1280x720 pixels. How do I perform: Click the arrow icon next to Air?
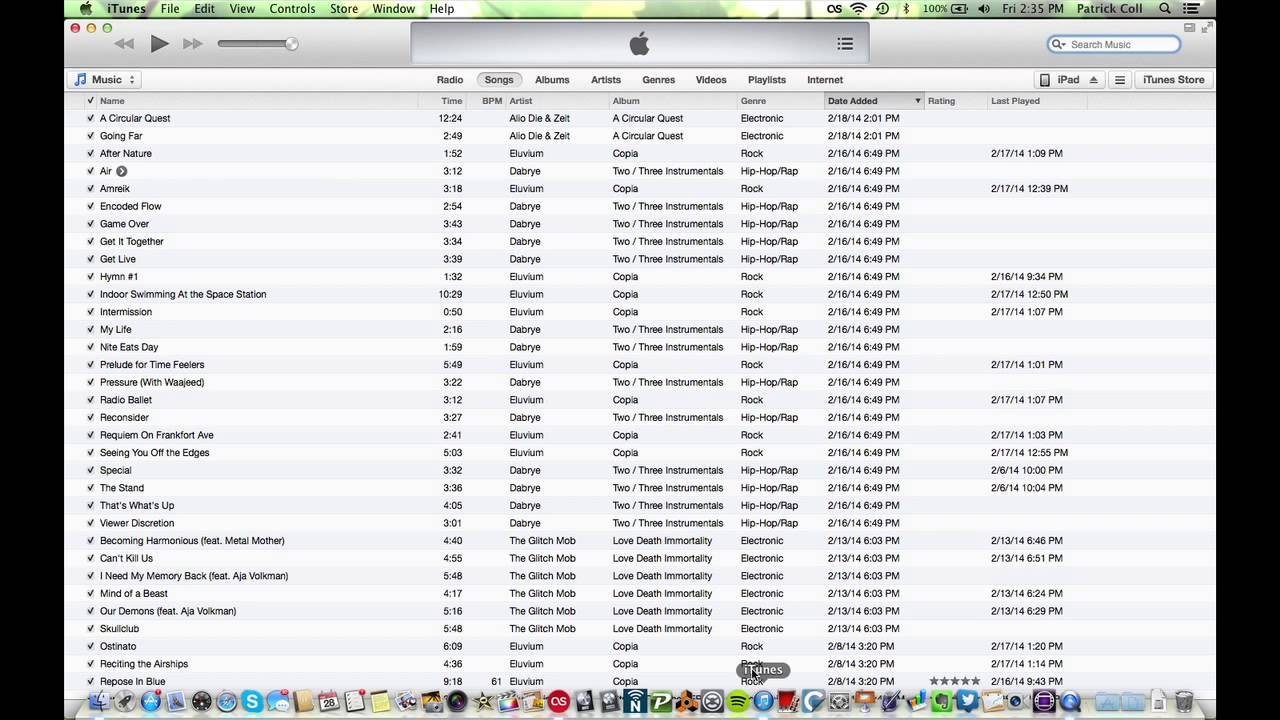tap(121, 171)
